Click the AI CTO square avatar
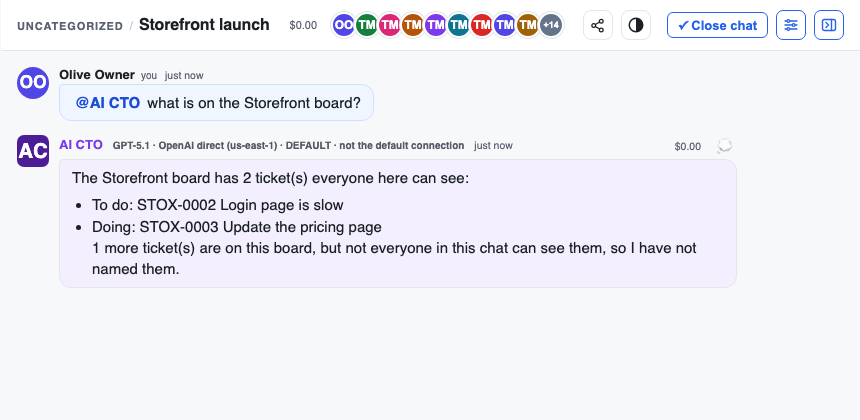860x420 pixels. [33, 151]
